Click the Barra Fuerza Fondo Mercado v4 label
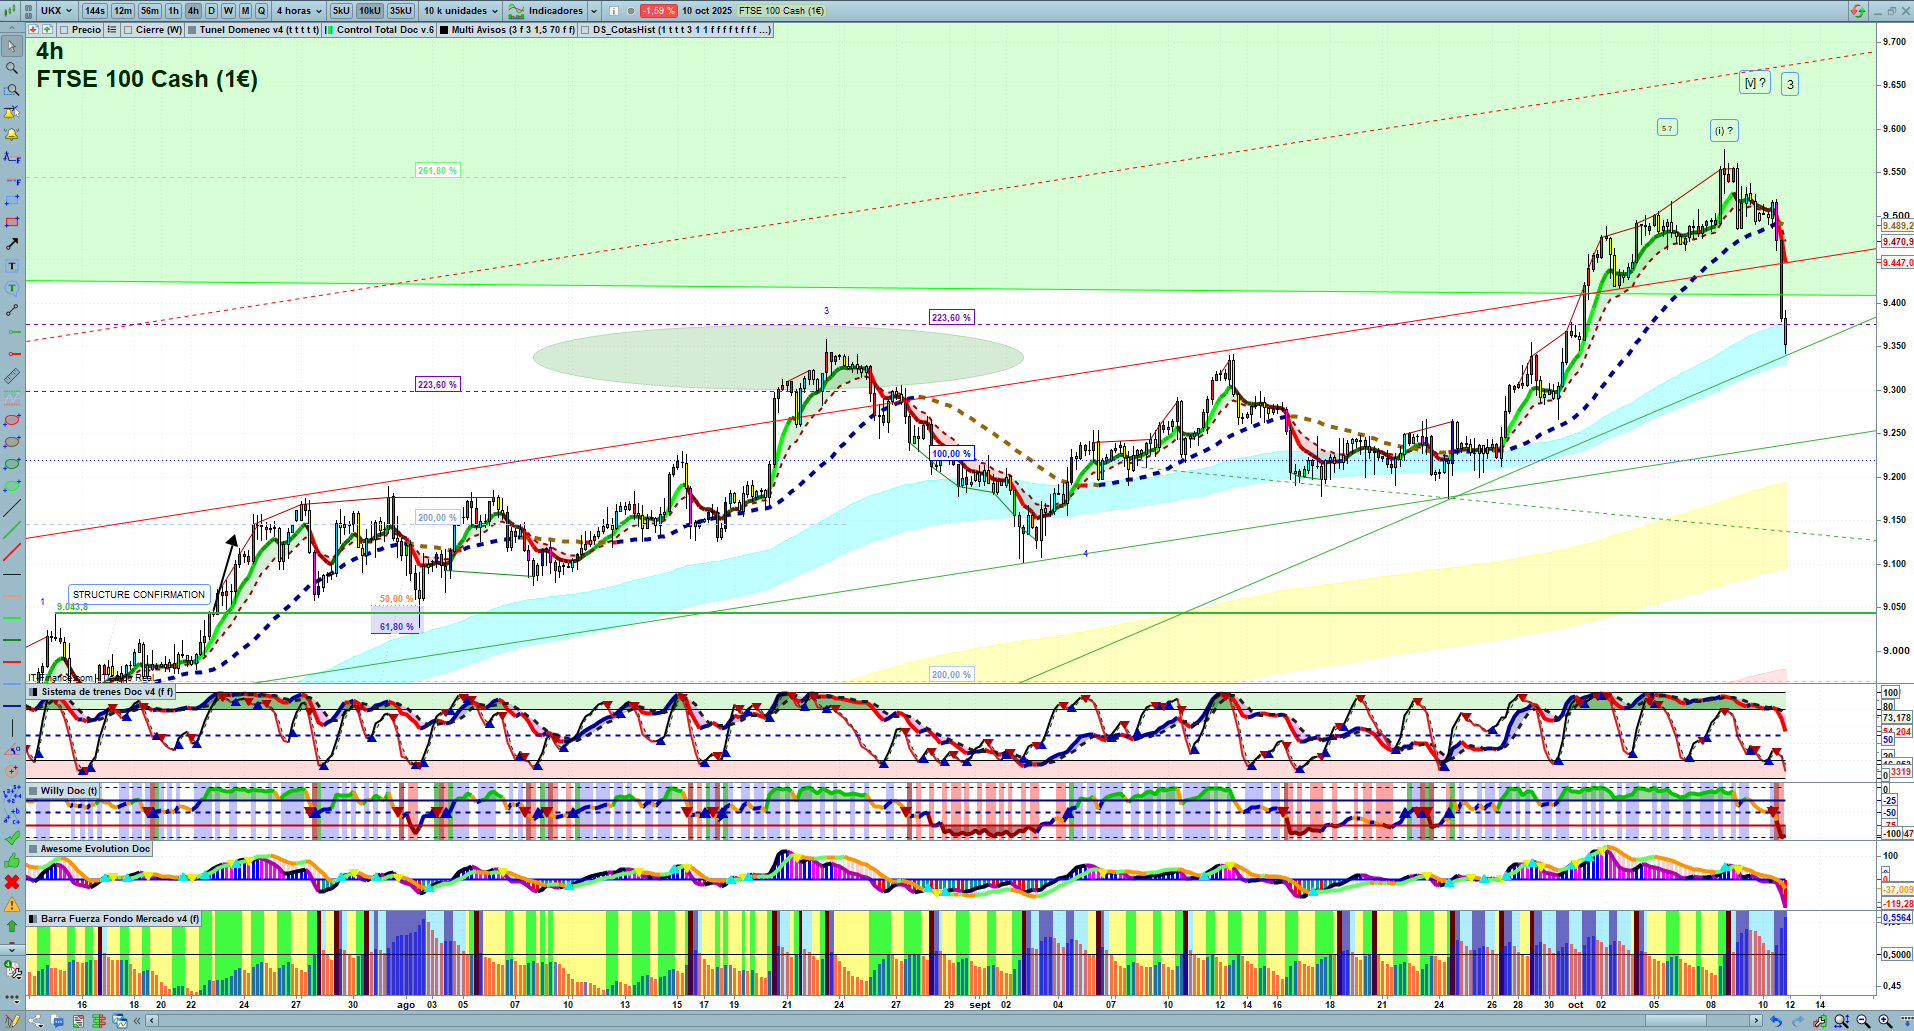 [x=120, y=919]
